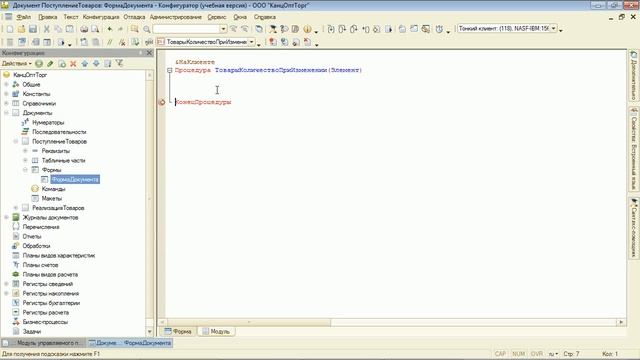This screenshot has width=640, height=360.
Task: Select the ПоступлениеТоваров tree item
Action: (x=59, y=141)
